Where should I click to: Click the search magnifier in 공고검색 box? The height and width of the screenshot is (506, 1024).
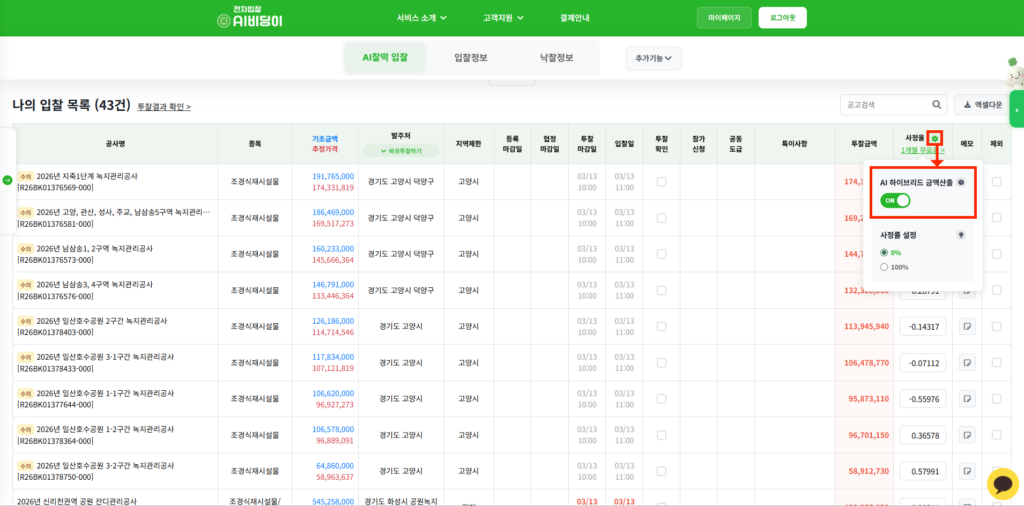pyautogui.click(x=937, y=104)
